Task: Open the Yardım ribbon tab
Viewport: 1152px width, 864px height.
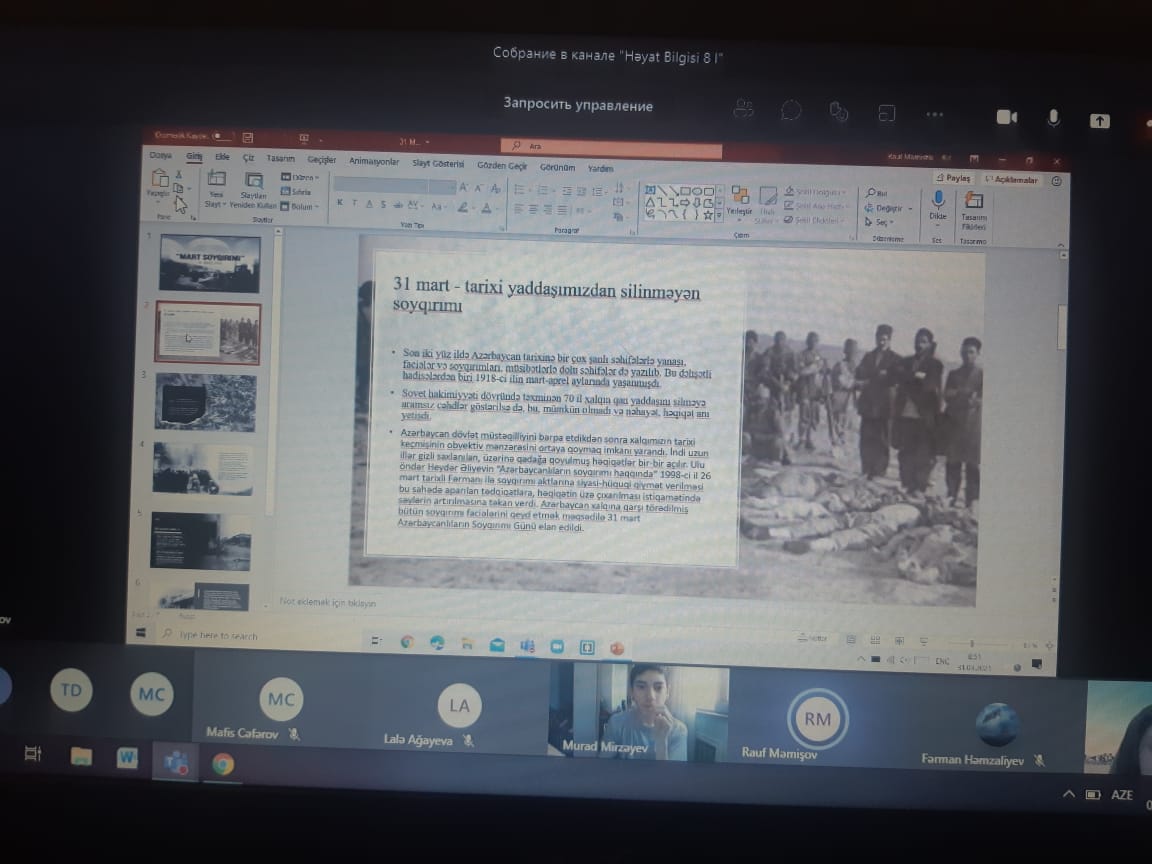Action: [600, 168]
